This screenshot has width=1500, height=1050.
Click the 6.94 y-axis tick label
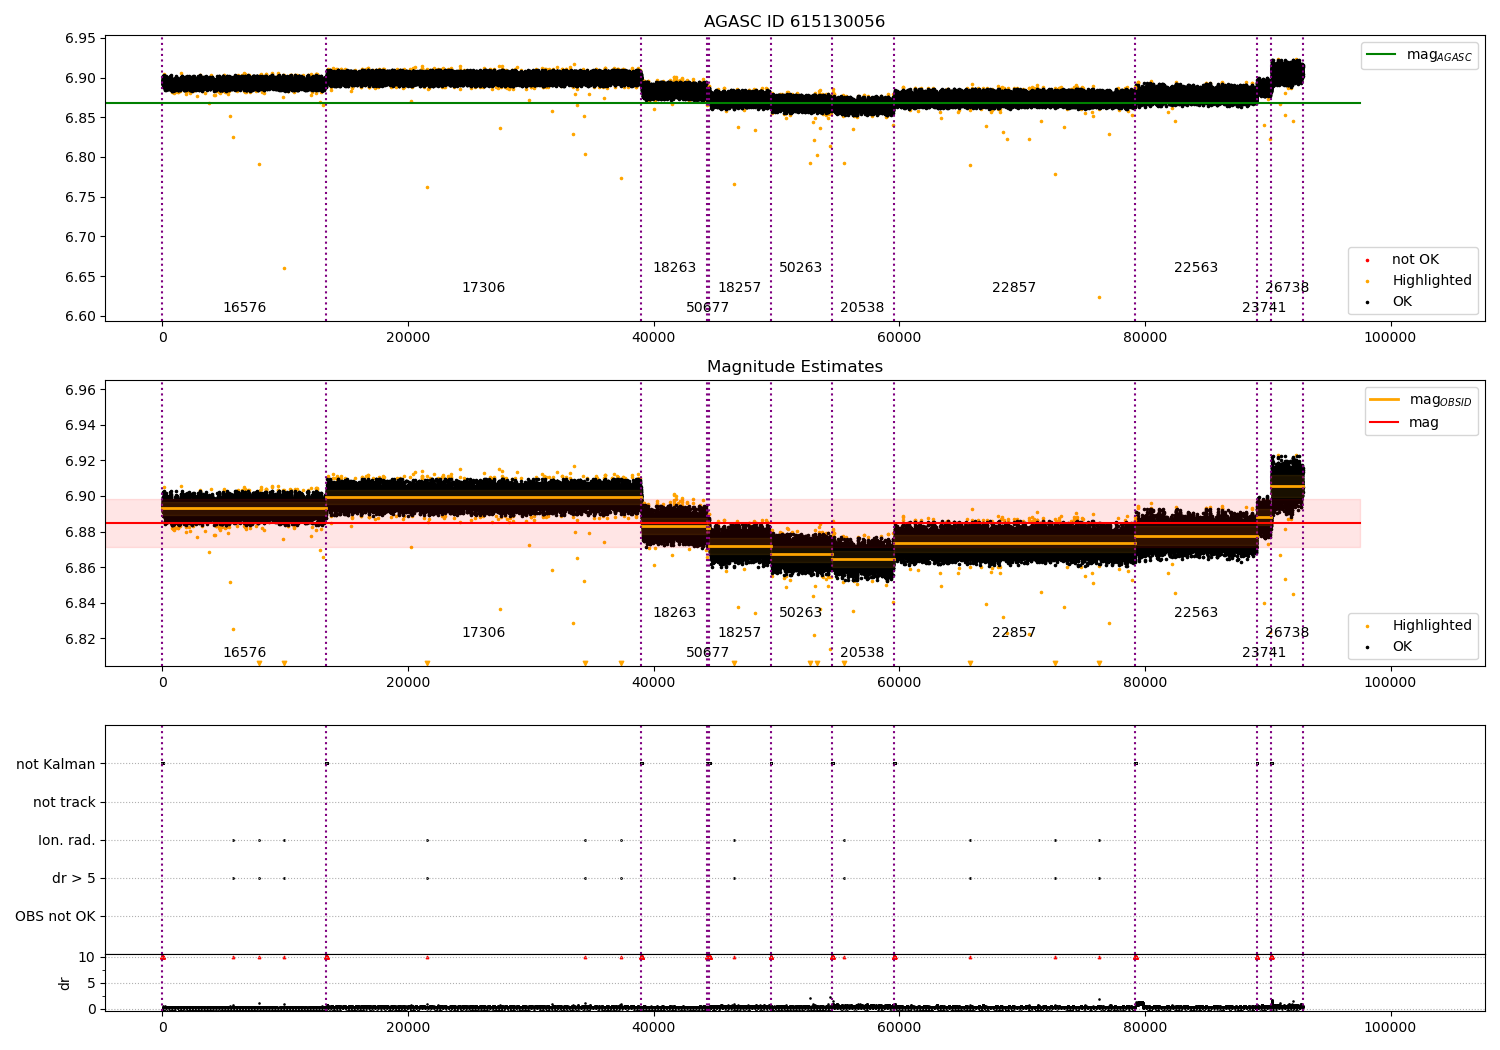pos(80,426)
